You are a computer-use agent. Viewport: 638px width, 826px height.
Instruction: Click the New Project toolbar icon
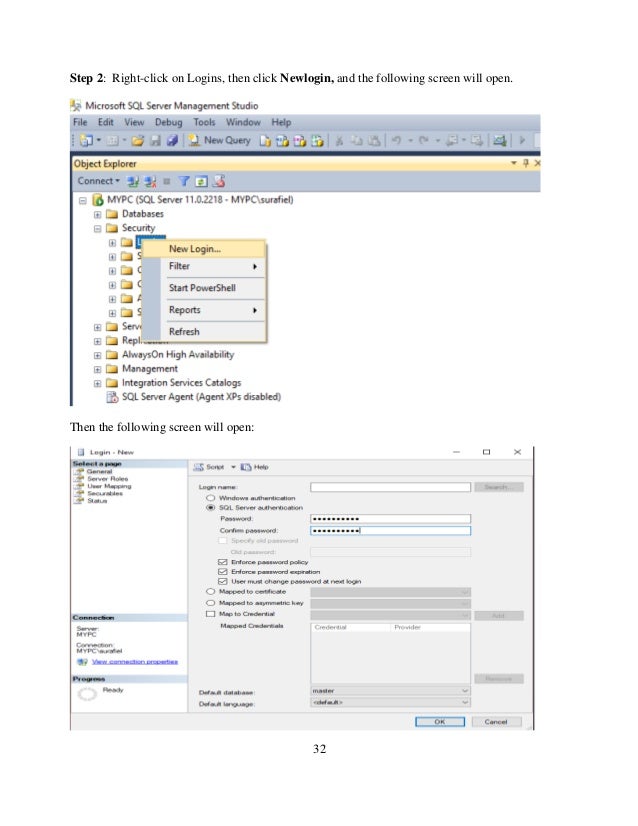click(x=86, y=141)
